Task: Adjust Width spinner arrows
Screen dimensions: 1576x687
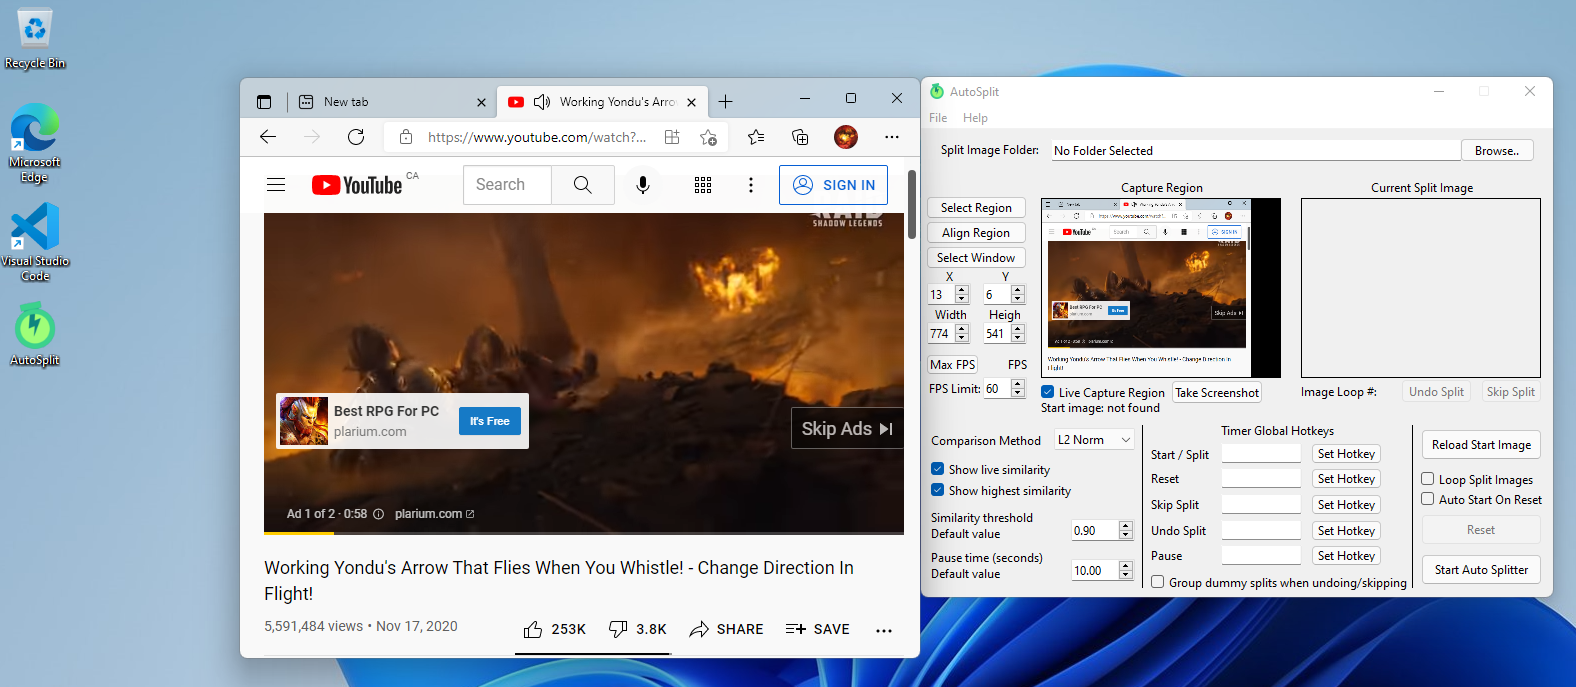Action: [962, 333]
